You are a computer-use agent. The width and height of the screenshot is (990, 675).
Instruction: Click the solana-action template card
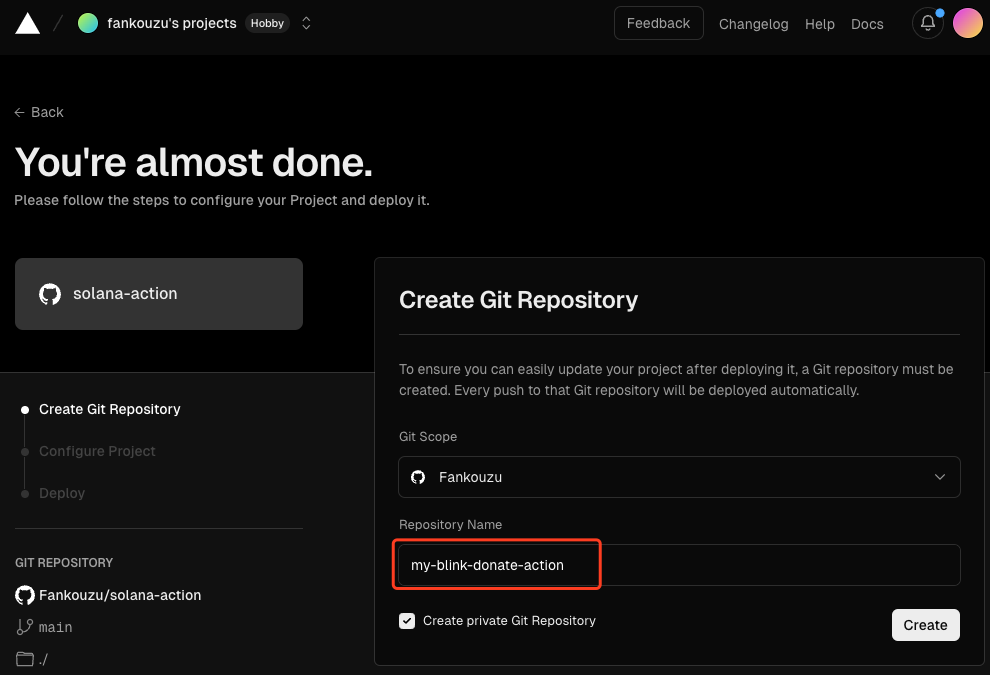point(159,294)
